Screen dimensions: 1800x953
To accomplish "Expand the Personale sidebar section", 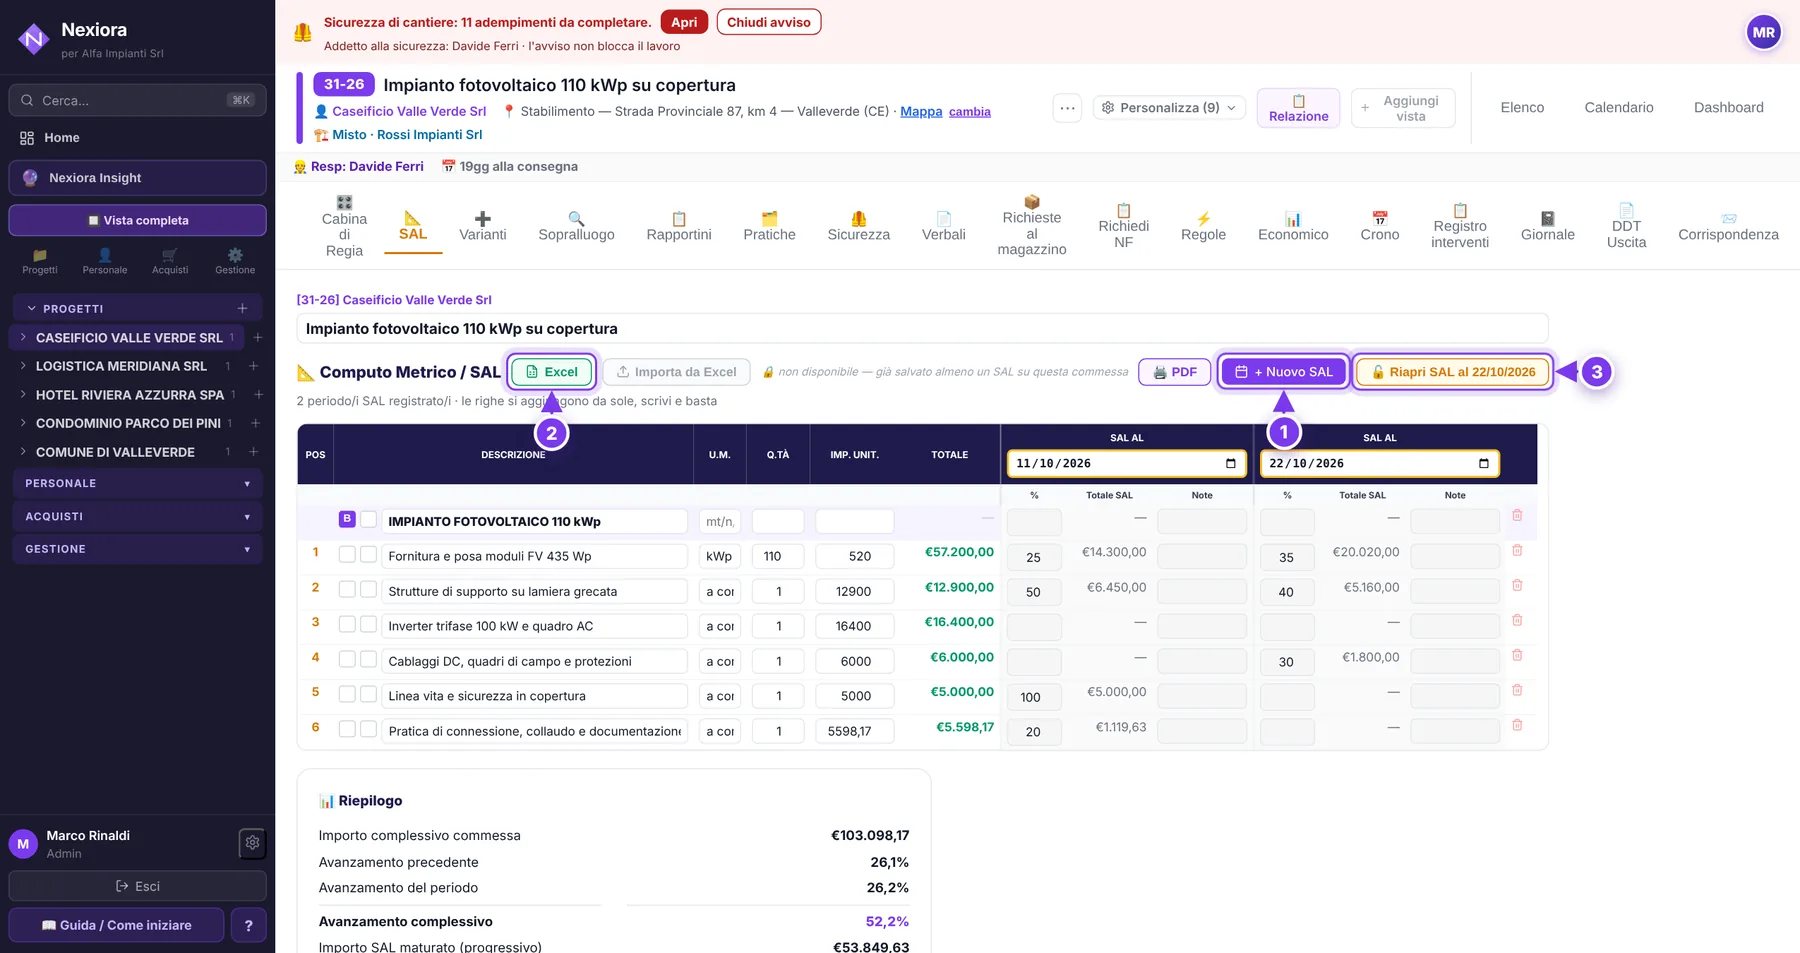I will 137,483.
